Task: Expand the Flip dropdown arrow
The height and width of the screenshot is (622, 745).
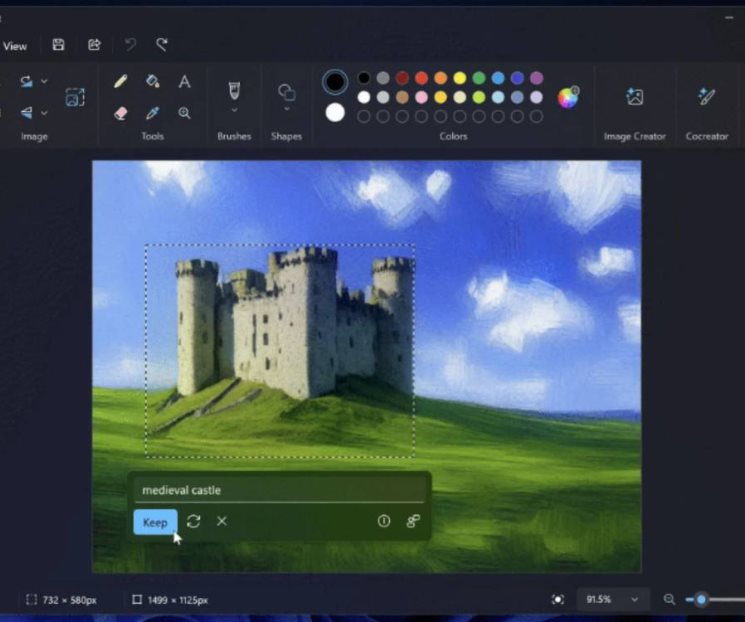Action: (44, 113)
